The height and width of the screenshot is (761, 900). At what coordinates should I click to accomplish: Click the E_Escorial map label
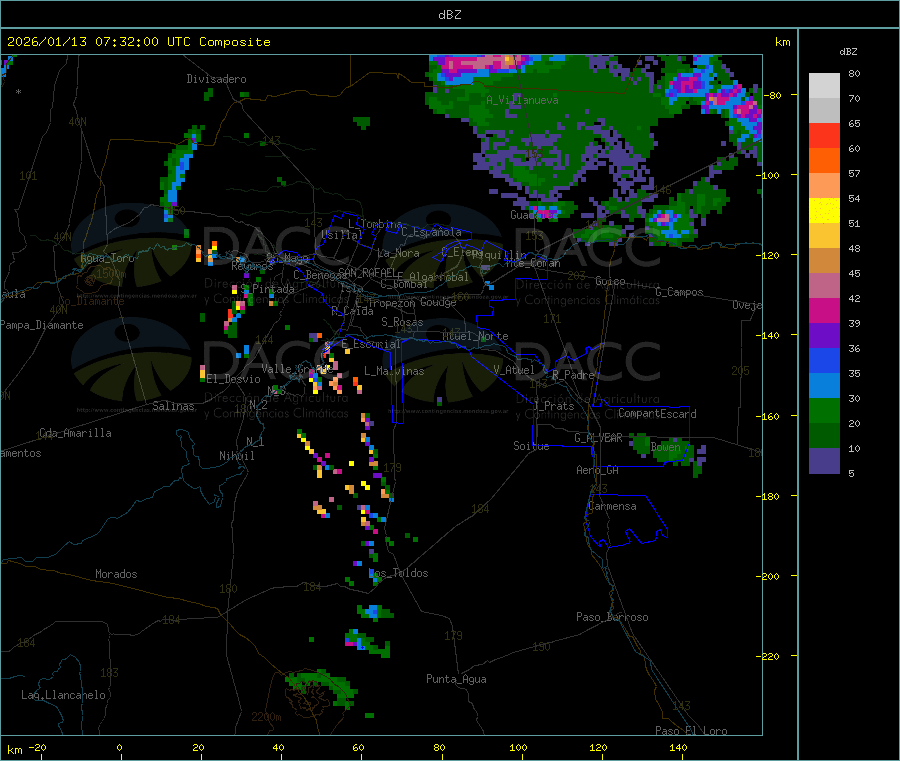point(371,344)
